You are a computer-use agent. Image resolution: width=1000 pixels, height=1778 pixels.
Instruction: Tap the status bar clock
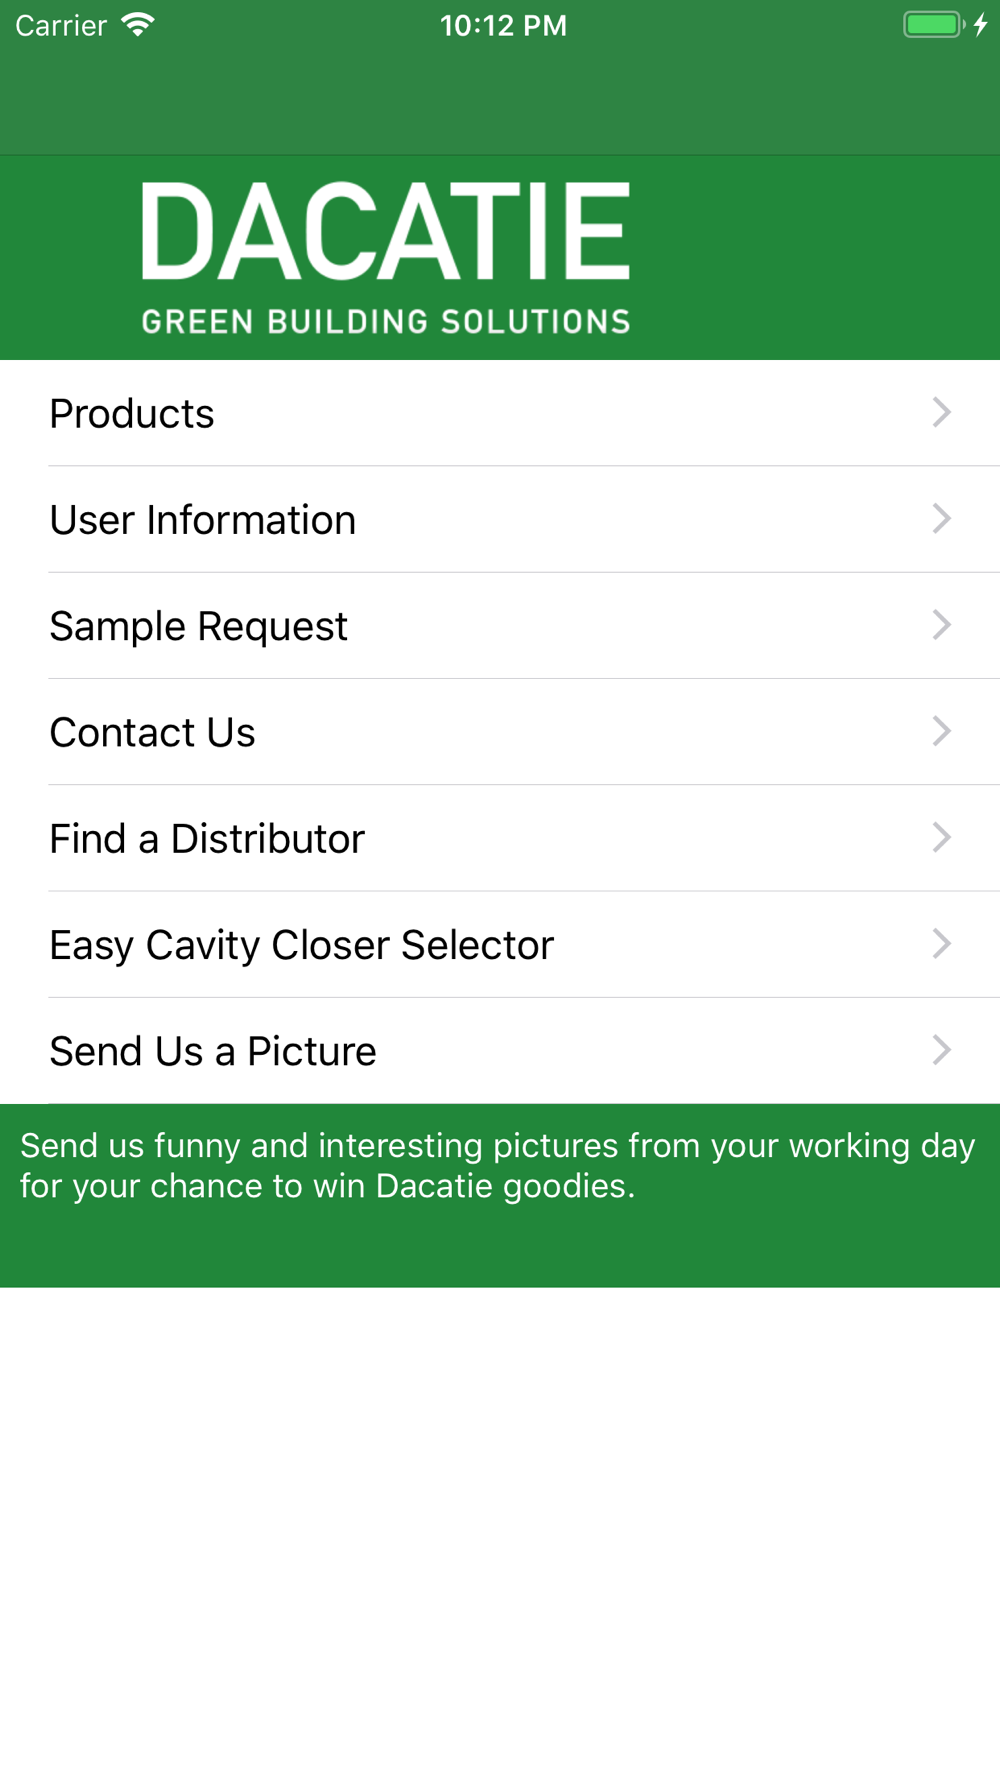503,26
